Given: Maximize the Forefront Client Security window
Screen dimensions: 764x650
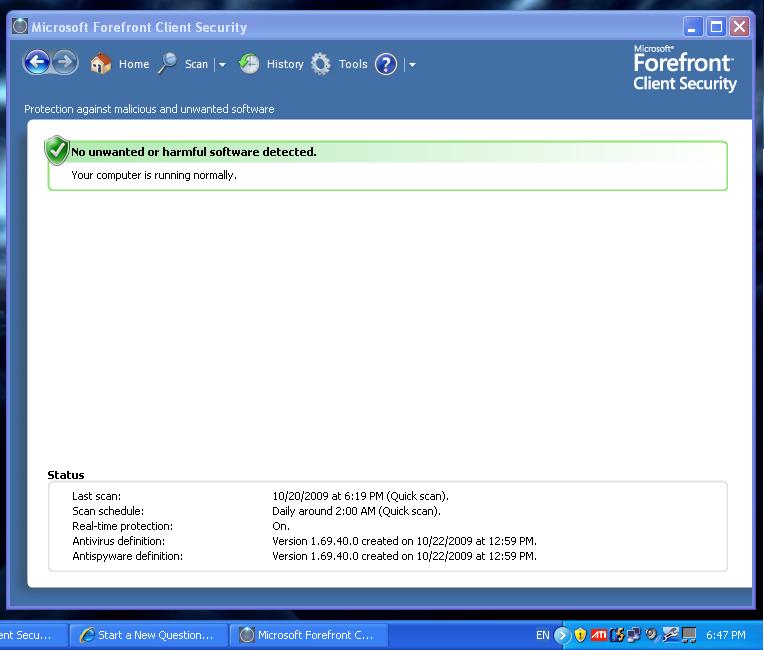Looking at the screenshot, I should click(716, 26).
